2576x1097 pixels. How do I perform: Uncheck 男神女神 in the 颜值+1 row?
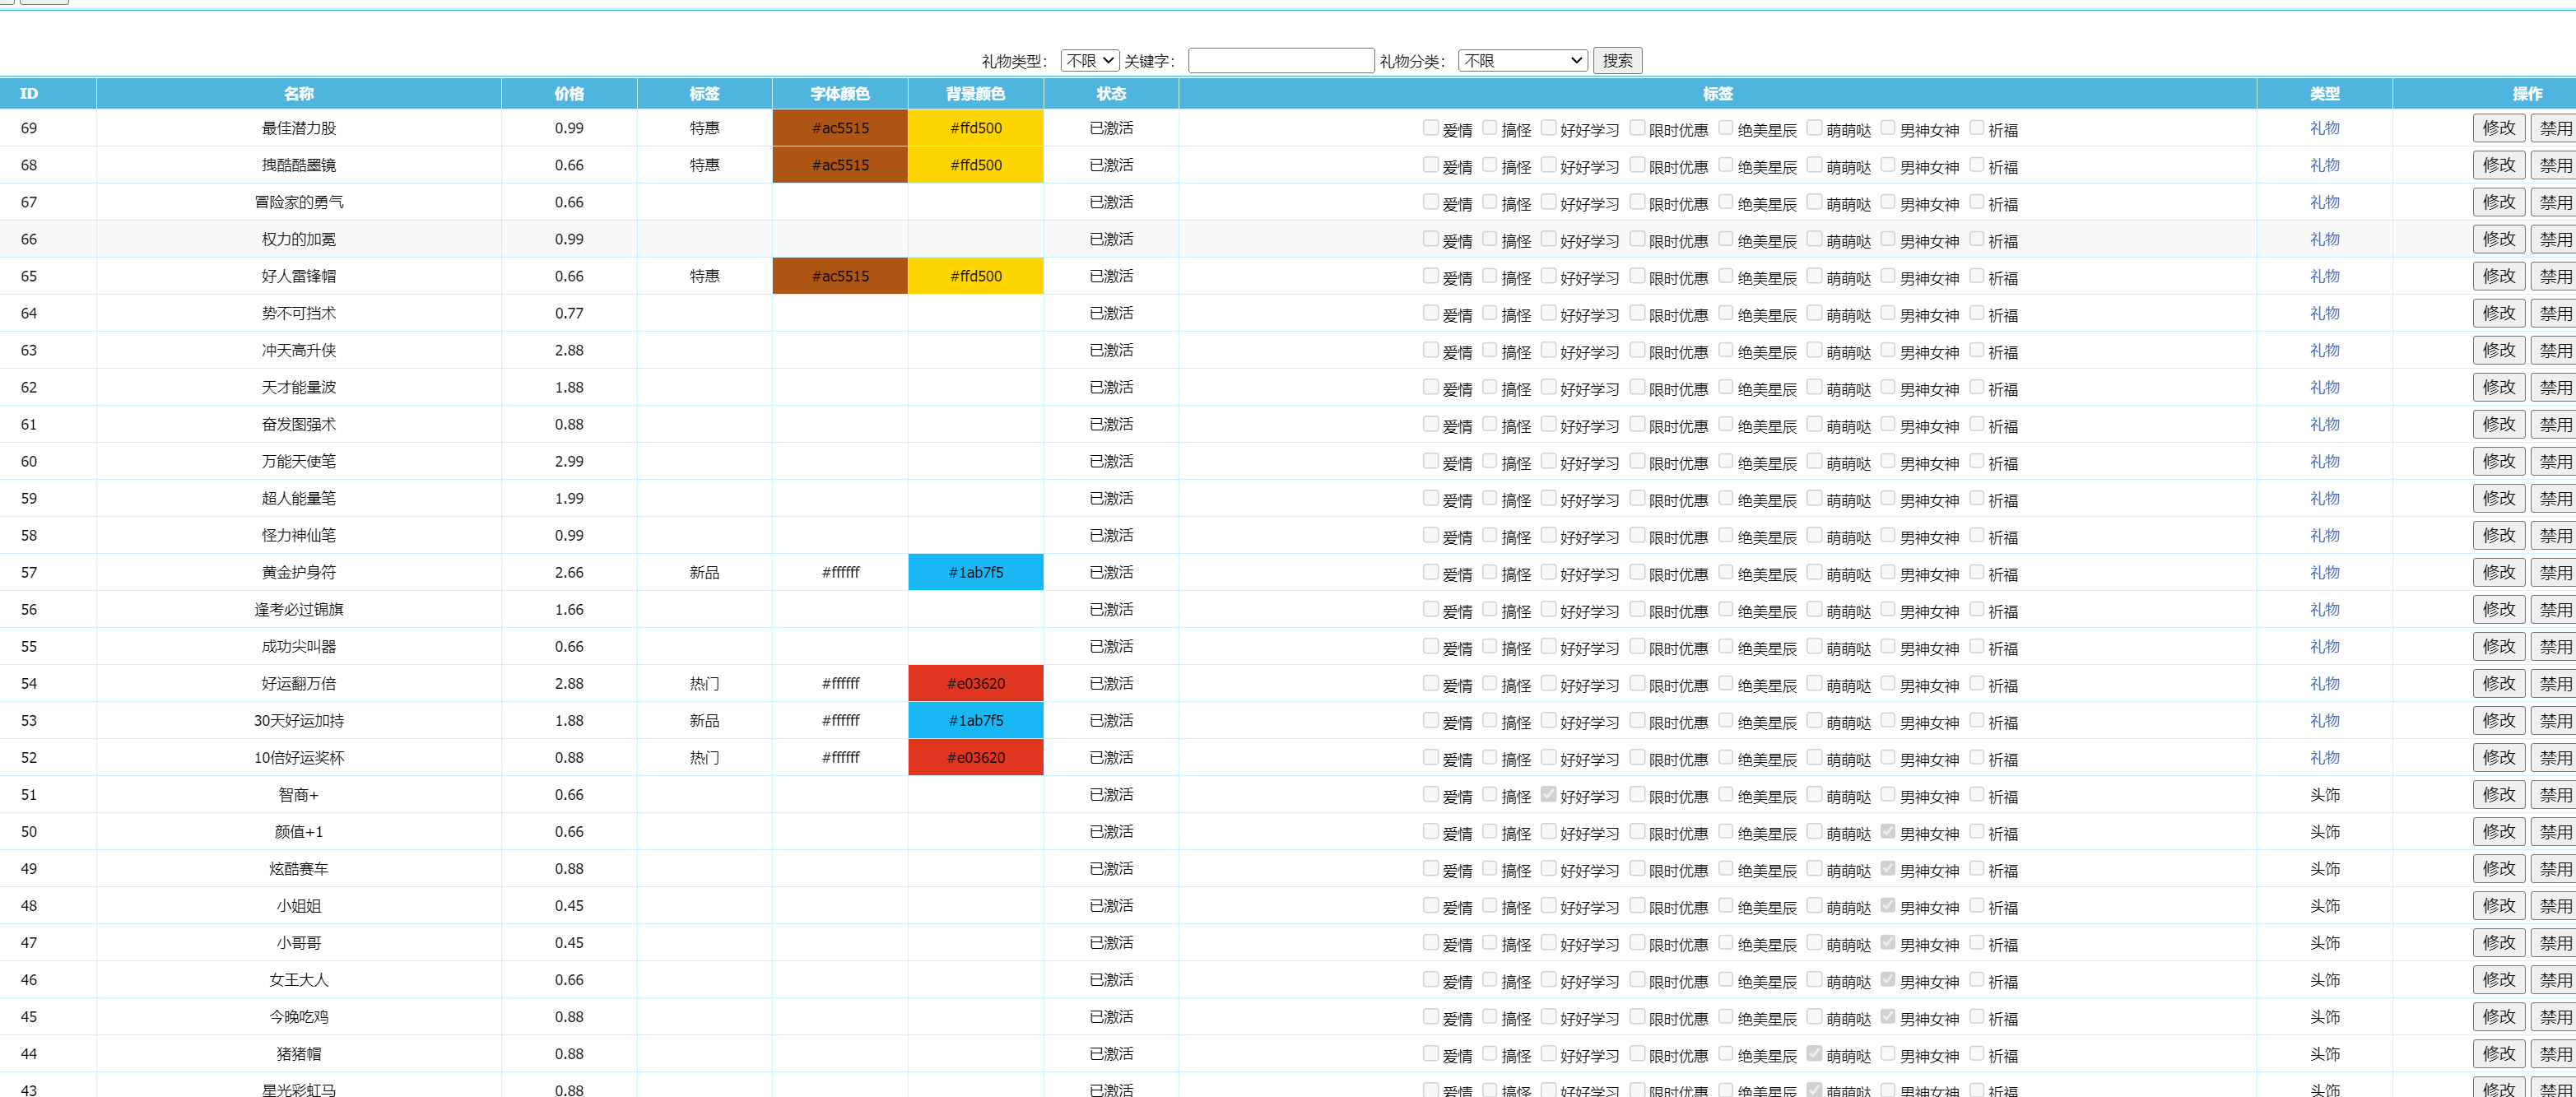[x=1888, y=831]
